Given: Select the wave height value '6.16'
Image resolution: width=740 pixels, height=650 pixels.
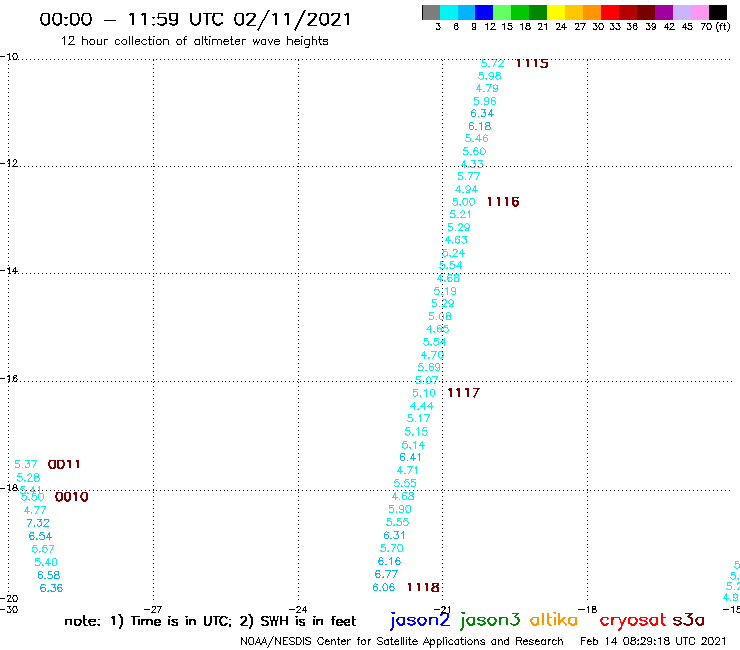Looking at the screenshot, I should [x=389, y=561].
